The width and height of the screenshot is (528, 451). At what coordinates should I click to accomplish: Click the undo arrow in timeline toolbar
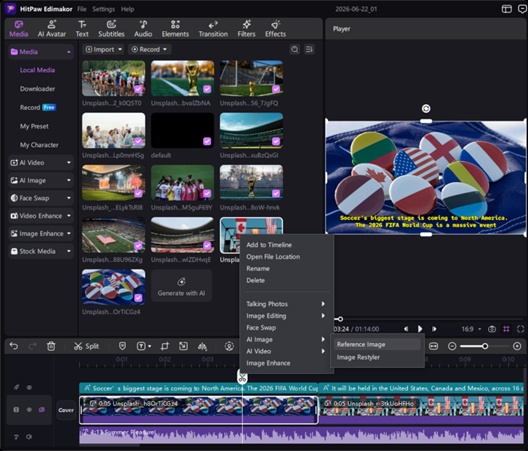pyautogui.click(x=14, y=346)
